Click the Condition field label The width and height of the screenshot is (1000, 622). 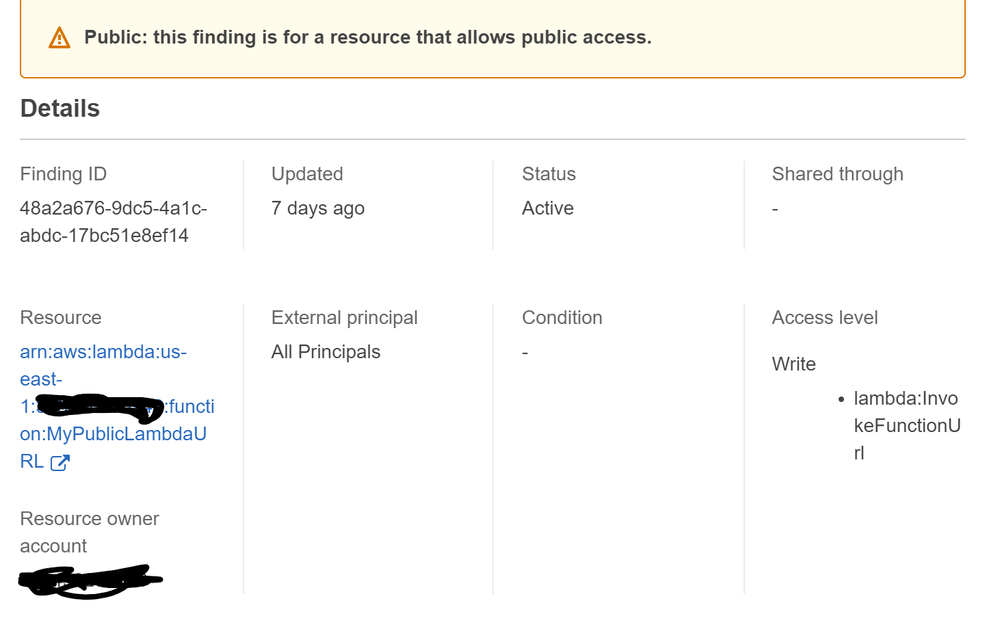coord(562,318)
